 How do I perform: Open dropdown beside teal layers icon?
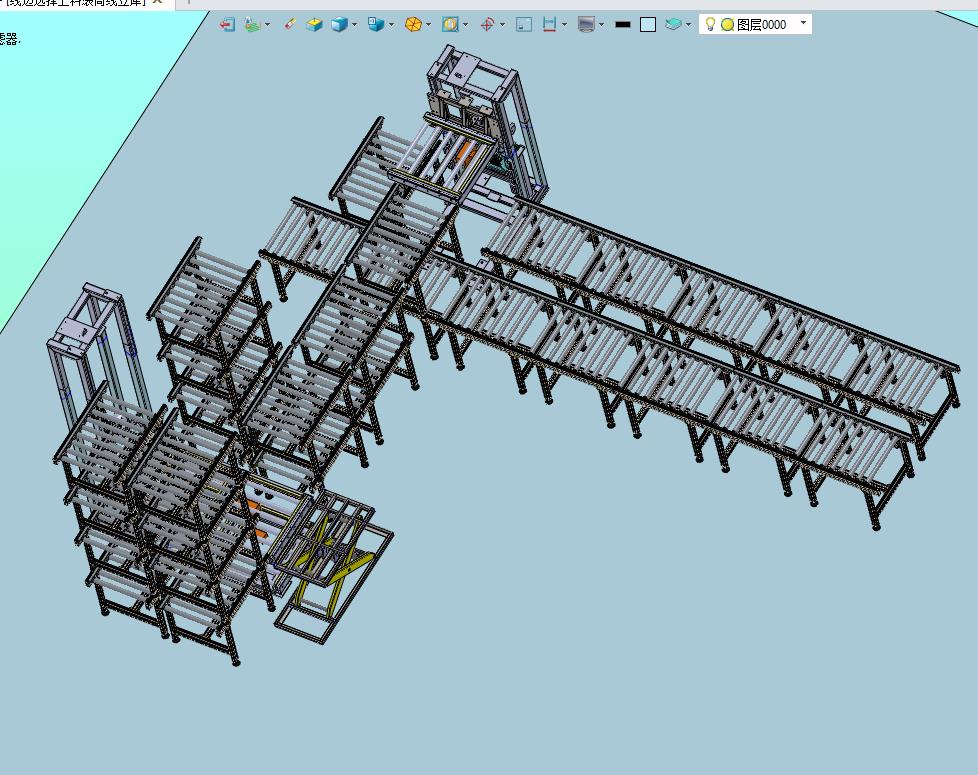tap(688, 25)
